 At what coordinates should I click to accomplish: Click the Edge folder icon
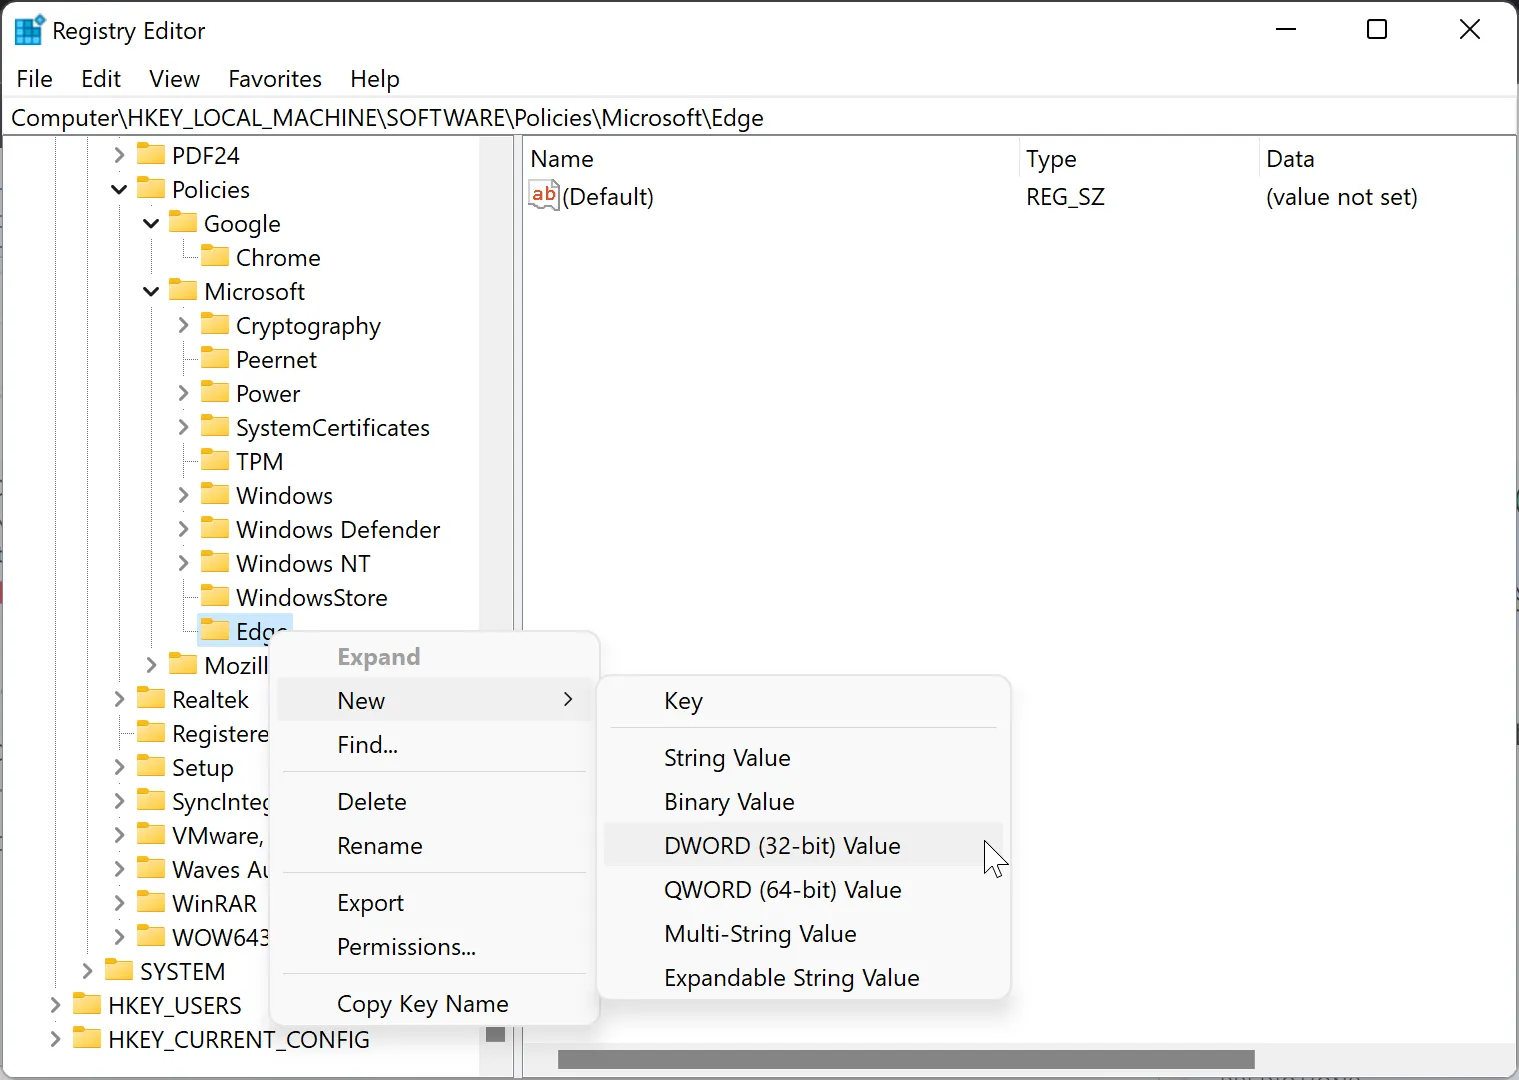(x=216, y=630)
